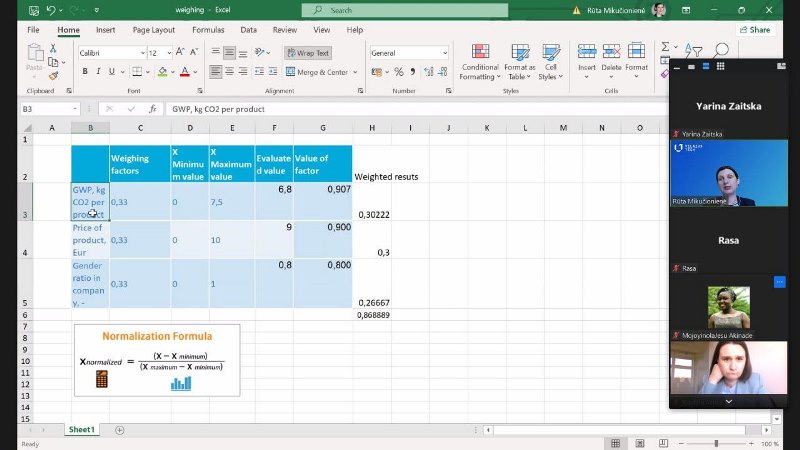Open the Calibri font name dropdown

[x=142, y=53]
